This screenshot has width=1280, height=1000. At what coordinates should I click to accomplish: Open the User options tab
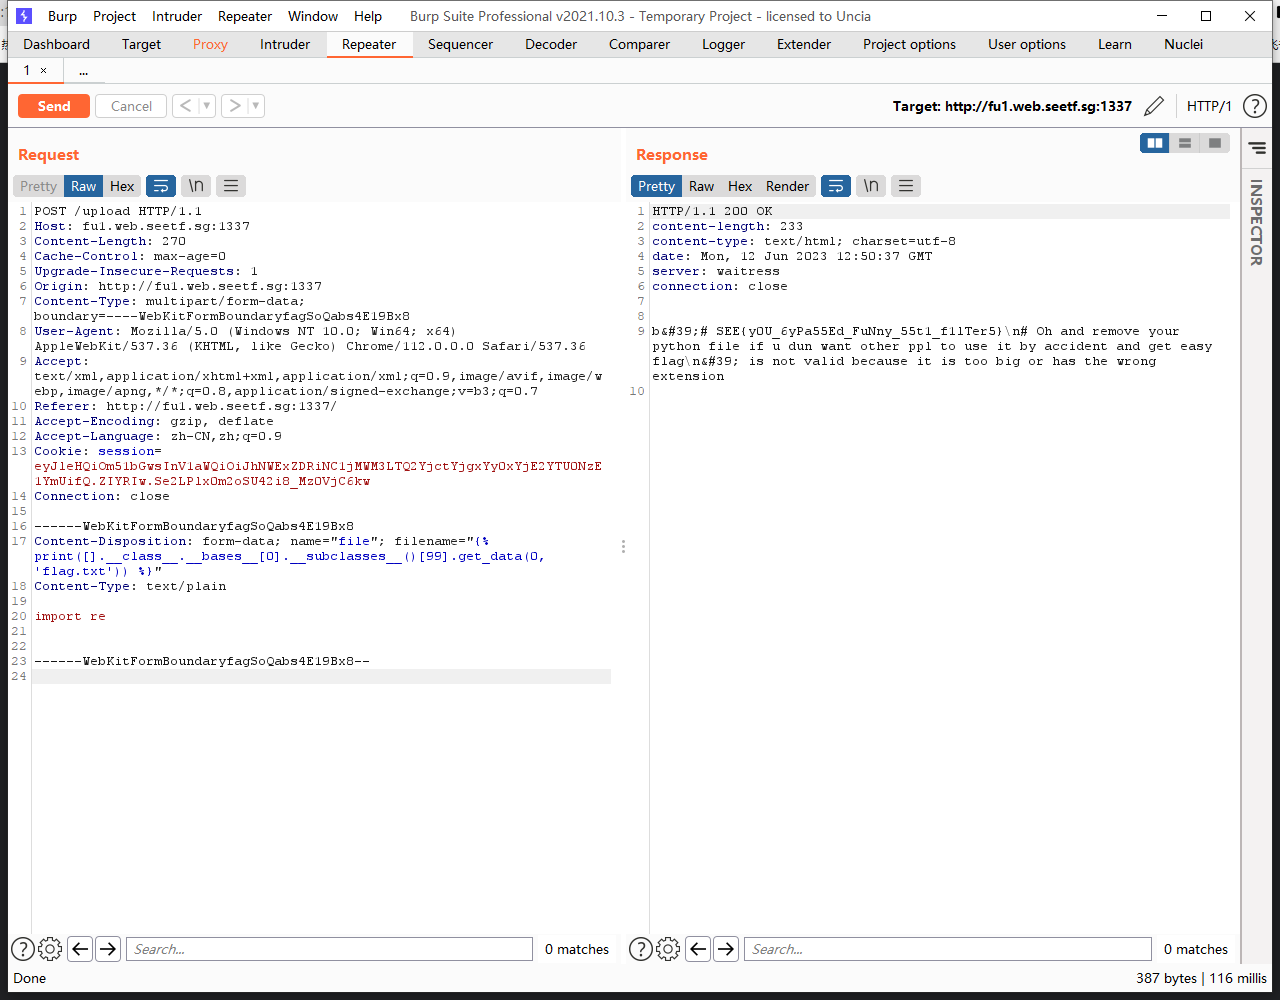[x=1027, y=44]
